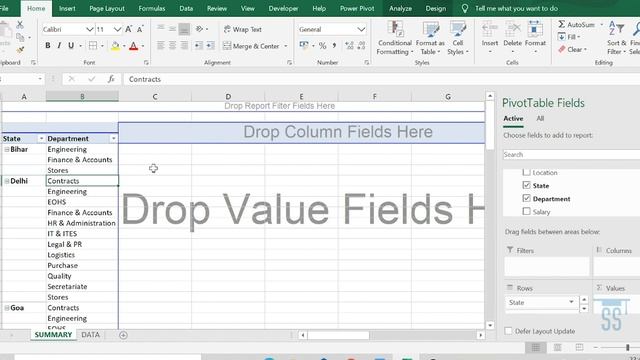The height and width of the screenshot is (360, 640).
Task: Click the Format Painter brush
Action: [x=20, y=50]
